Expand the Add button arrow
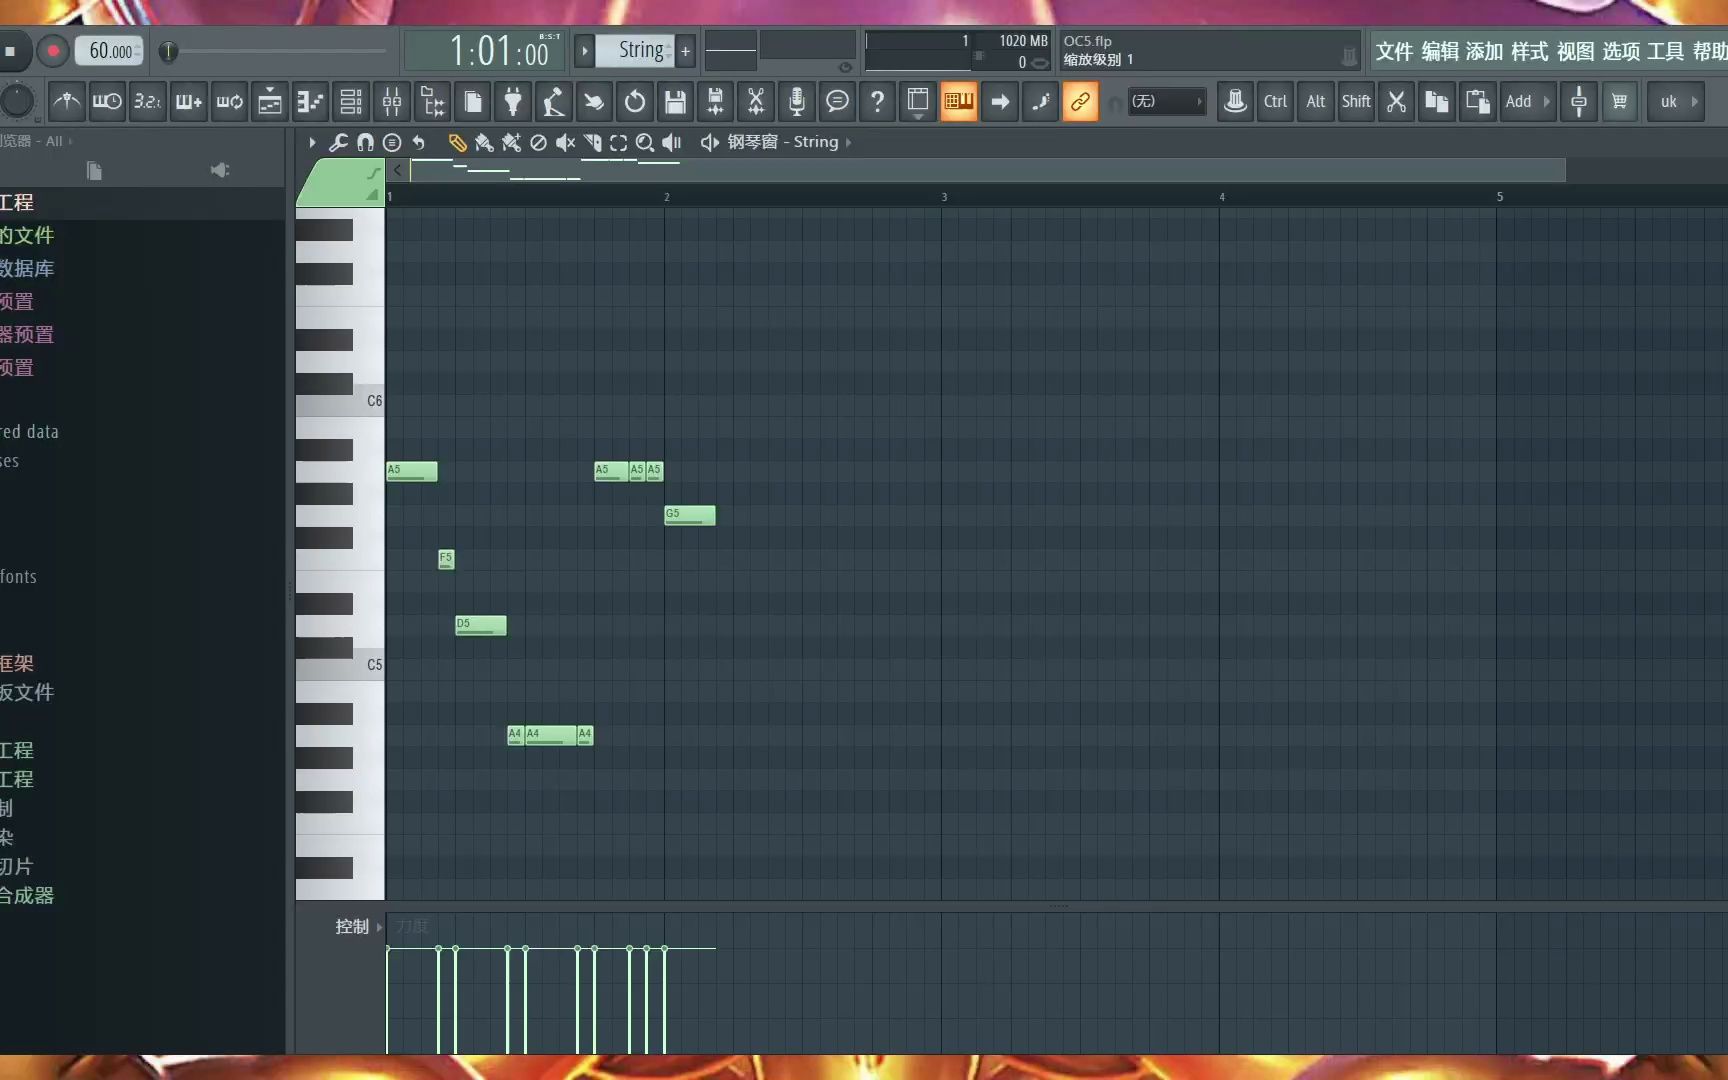Image resolution: width=1728 pixels, height=1080 pixels. click(1547, 102)
